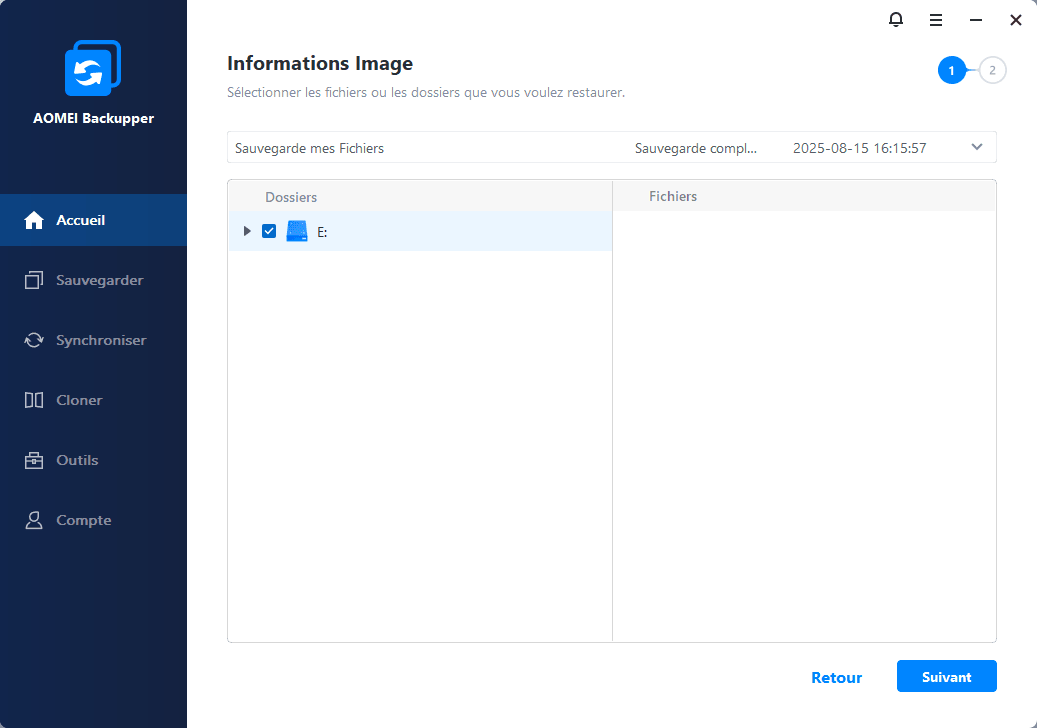Open the backup version dropdown arrow
This screenshot has width=1037, height=728.
[977, 147]
